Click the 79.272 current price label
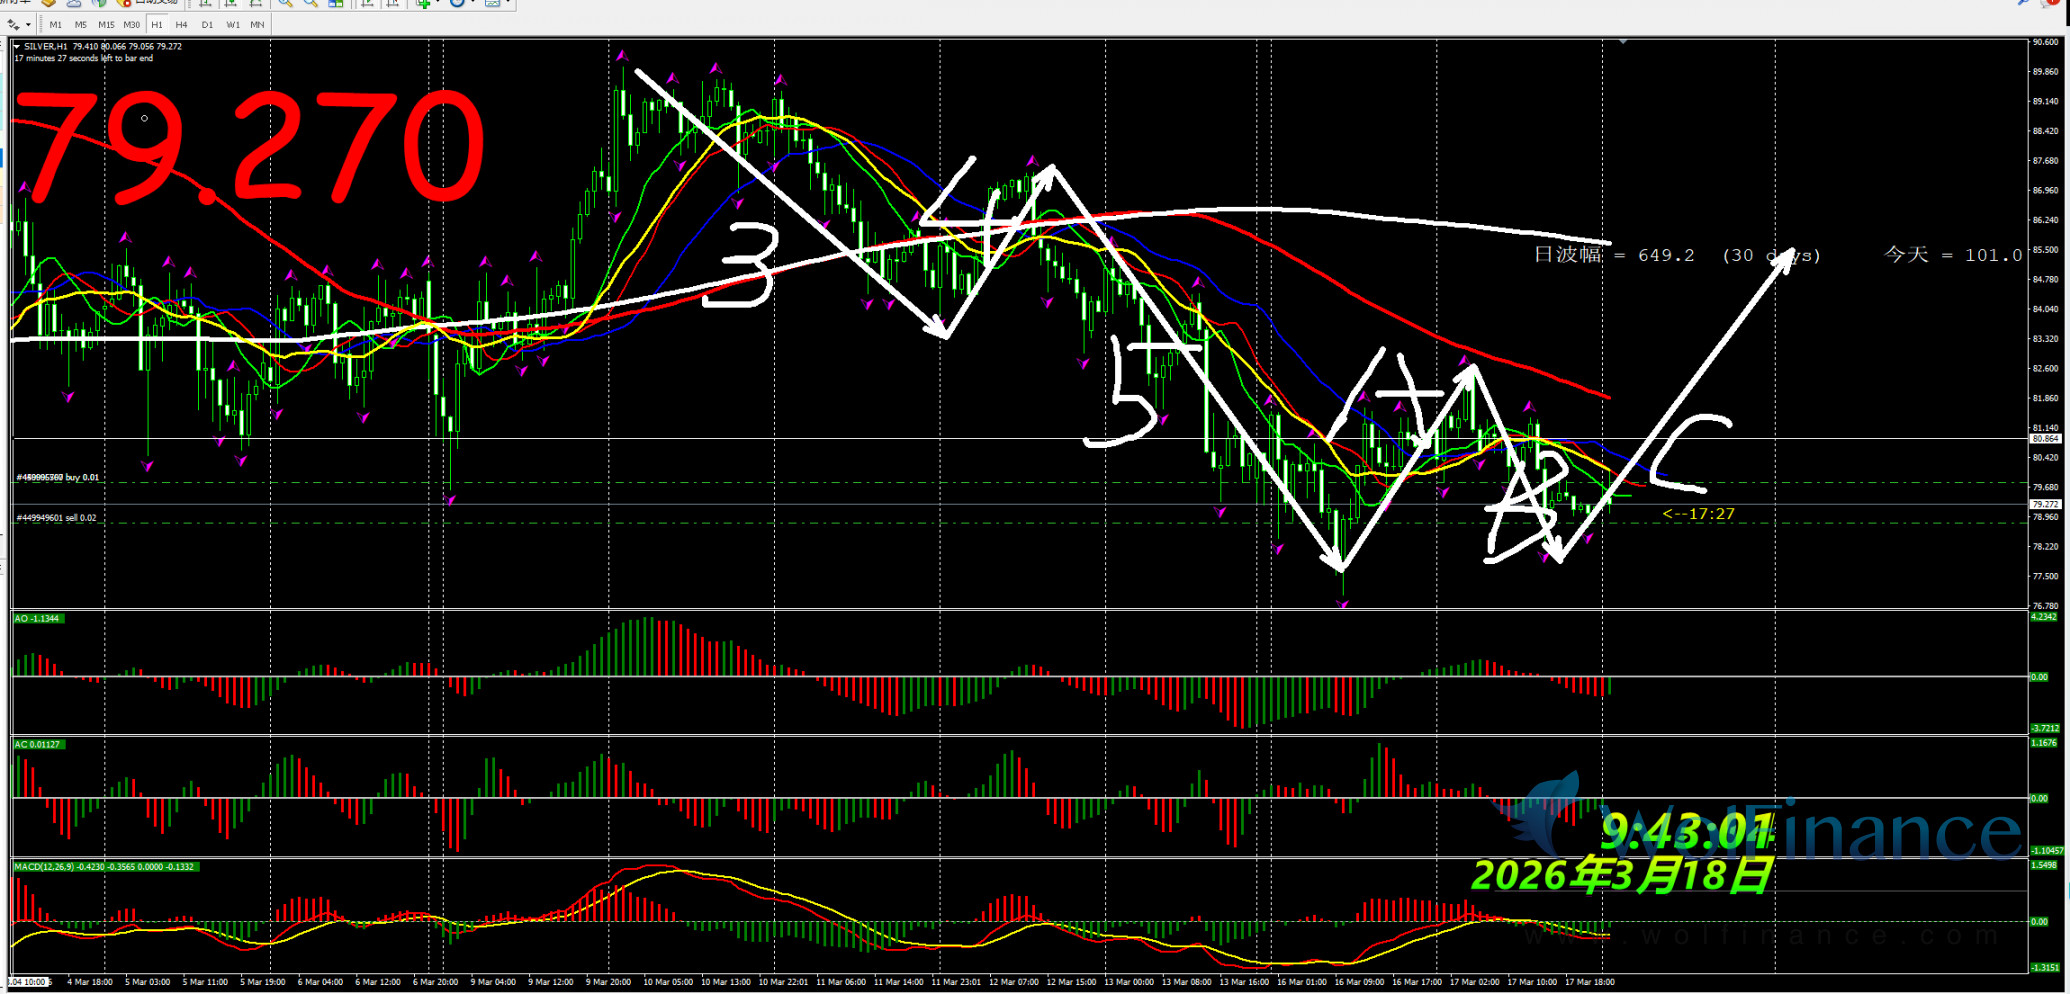 pos(2045,505)
